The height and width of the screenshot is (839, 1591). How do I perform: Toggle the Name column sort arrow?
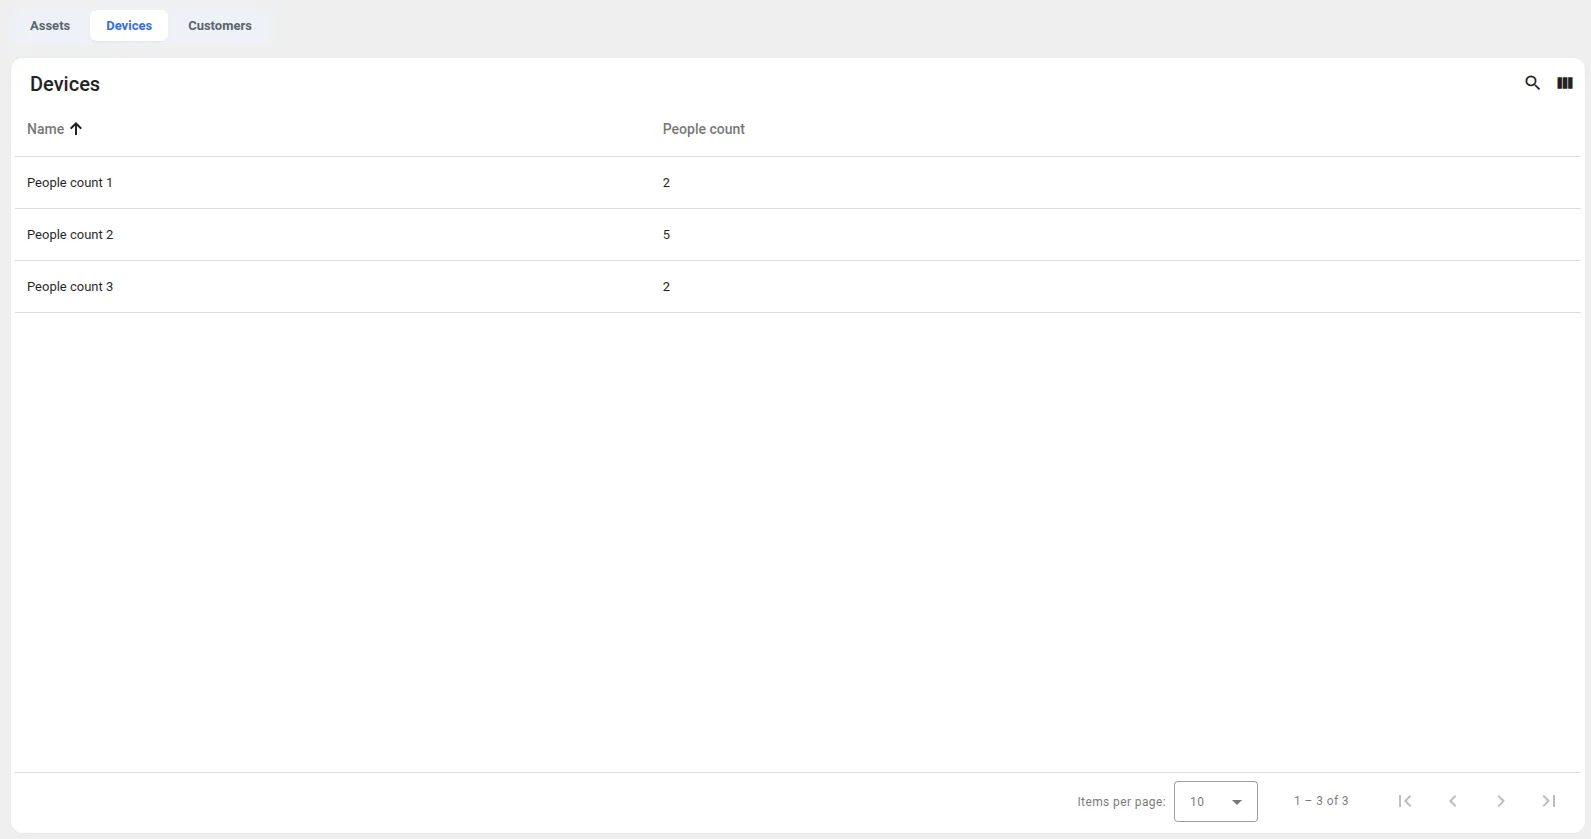coord(76,129)
